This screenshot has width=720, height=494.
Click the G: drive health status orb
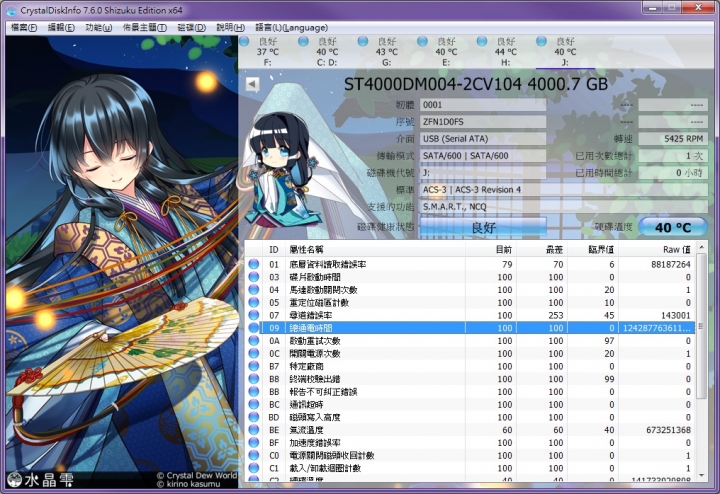coord(363,41)
